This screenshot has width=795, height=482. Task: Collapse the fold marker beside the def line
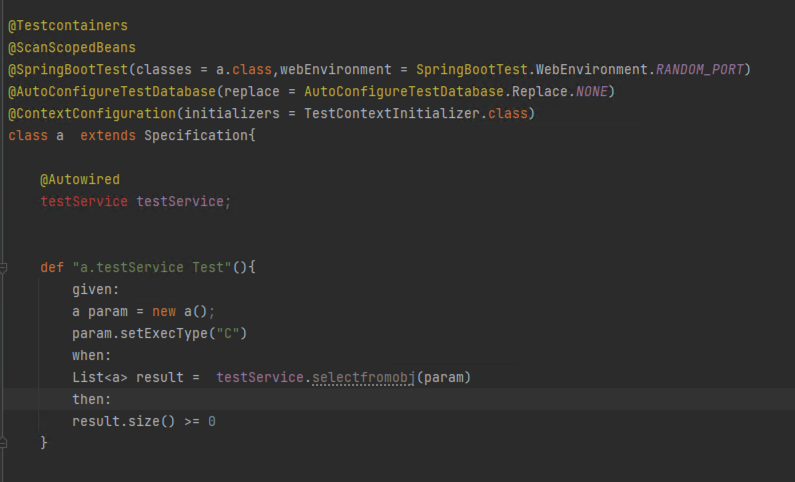point(3,267)
